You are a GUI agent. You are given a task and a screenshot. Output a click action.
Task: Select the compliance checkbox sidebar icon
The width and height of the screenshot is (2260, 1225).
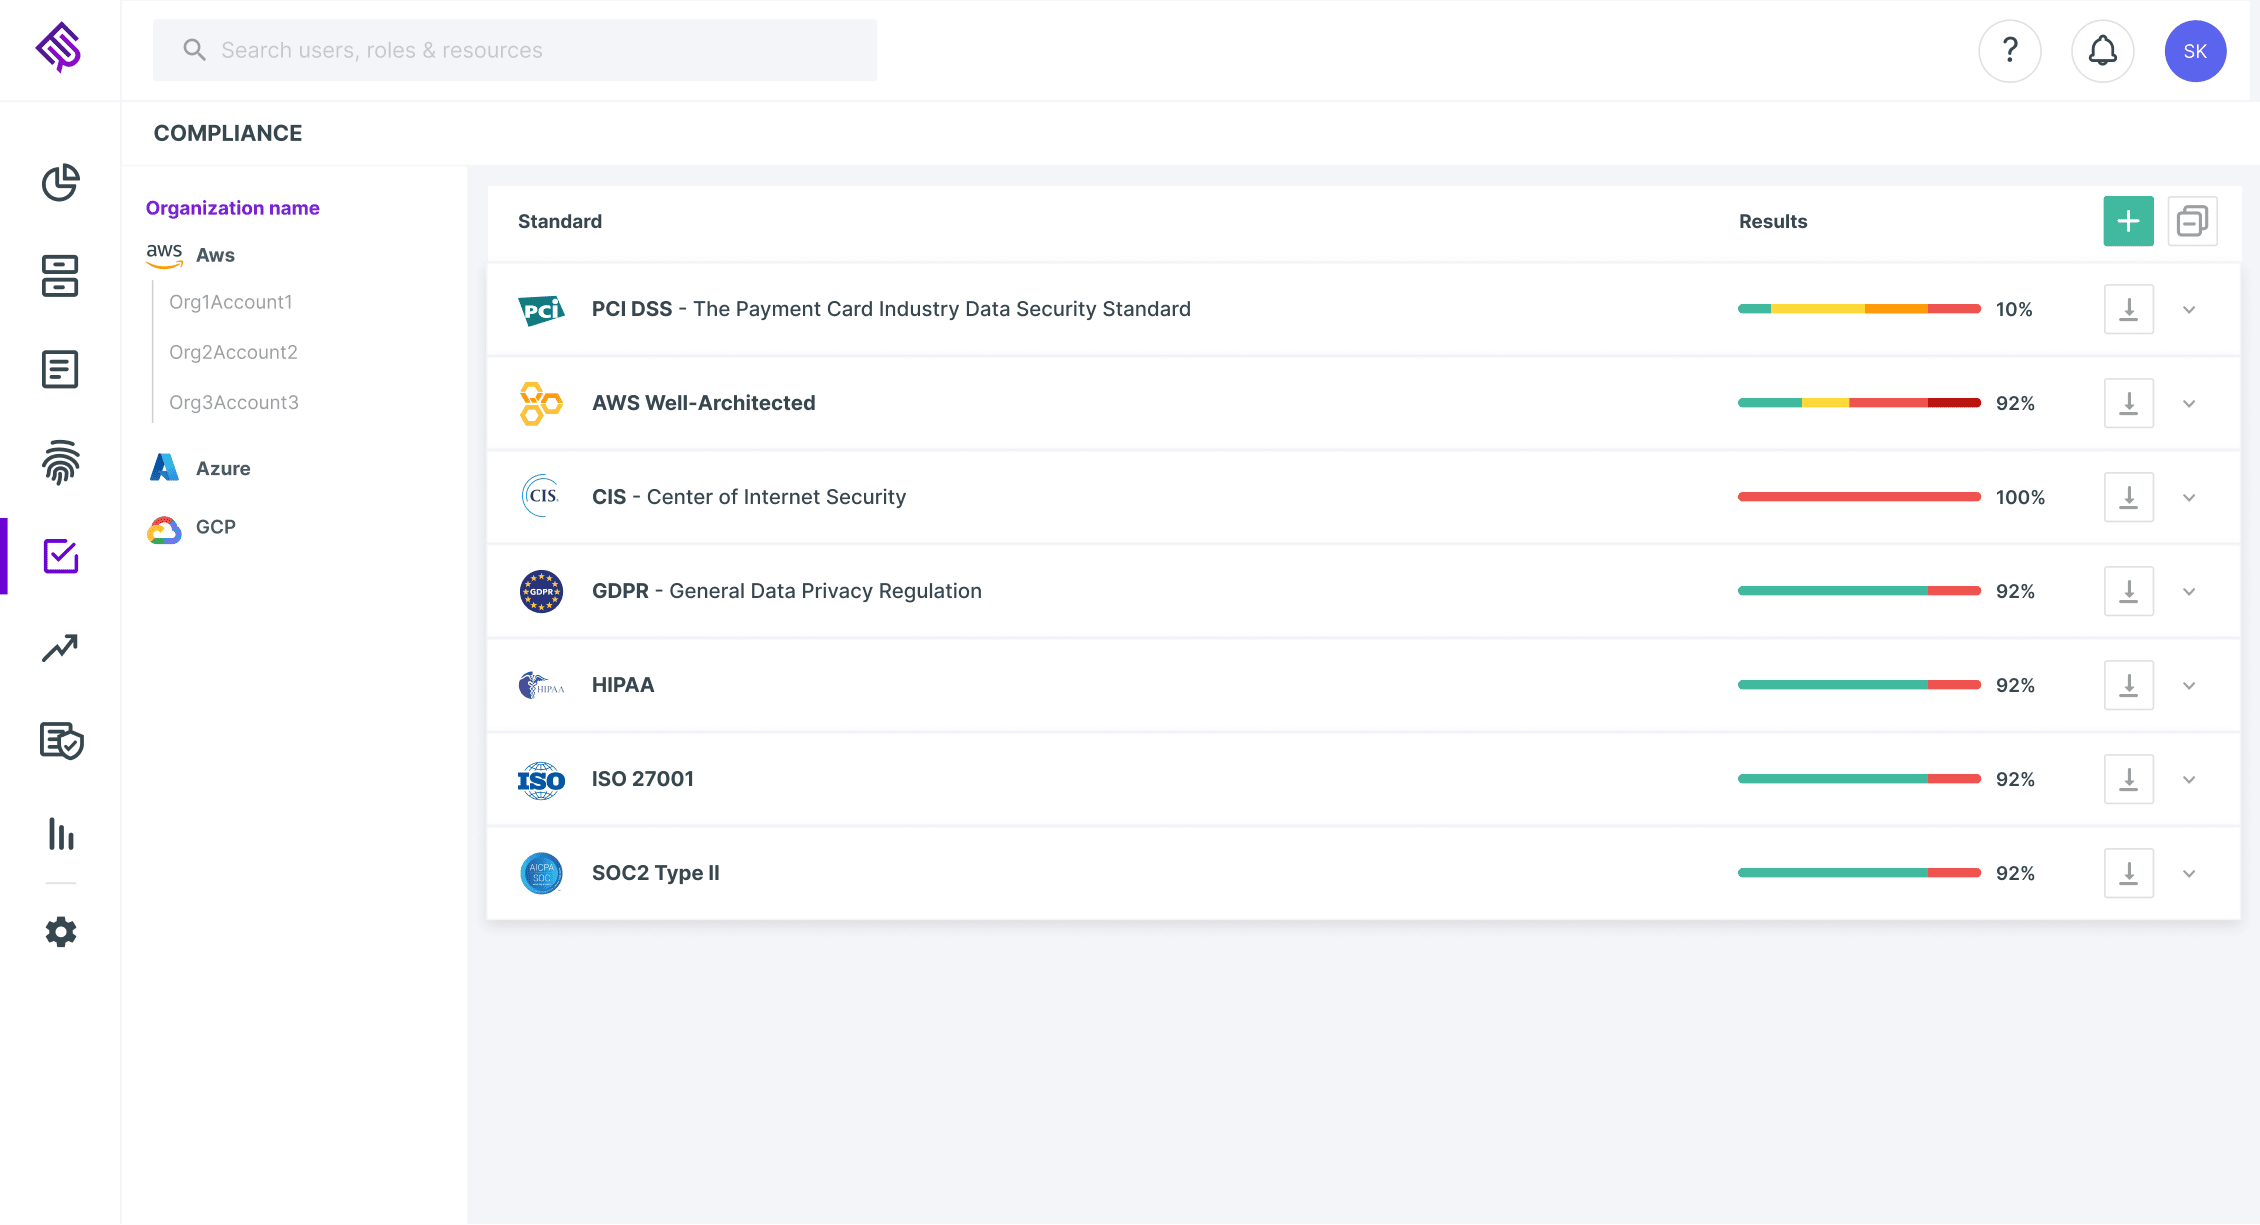(61, 556)
